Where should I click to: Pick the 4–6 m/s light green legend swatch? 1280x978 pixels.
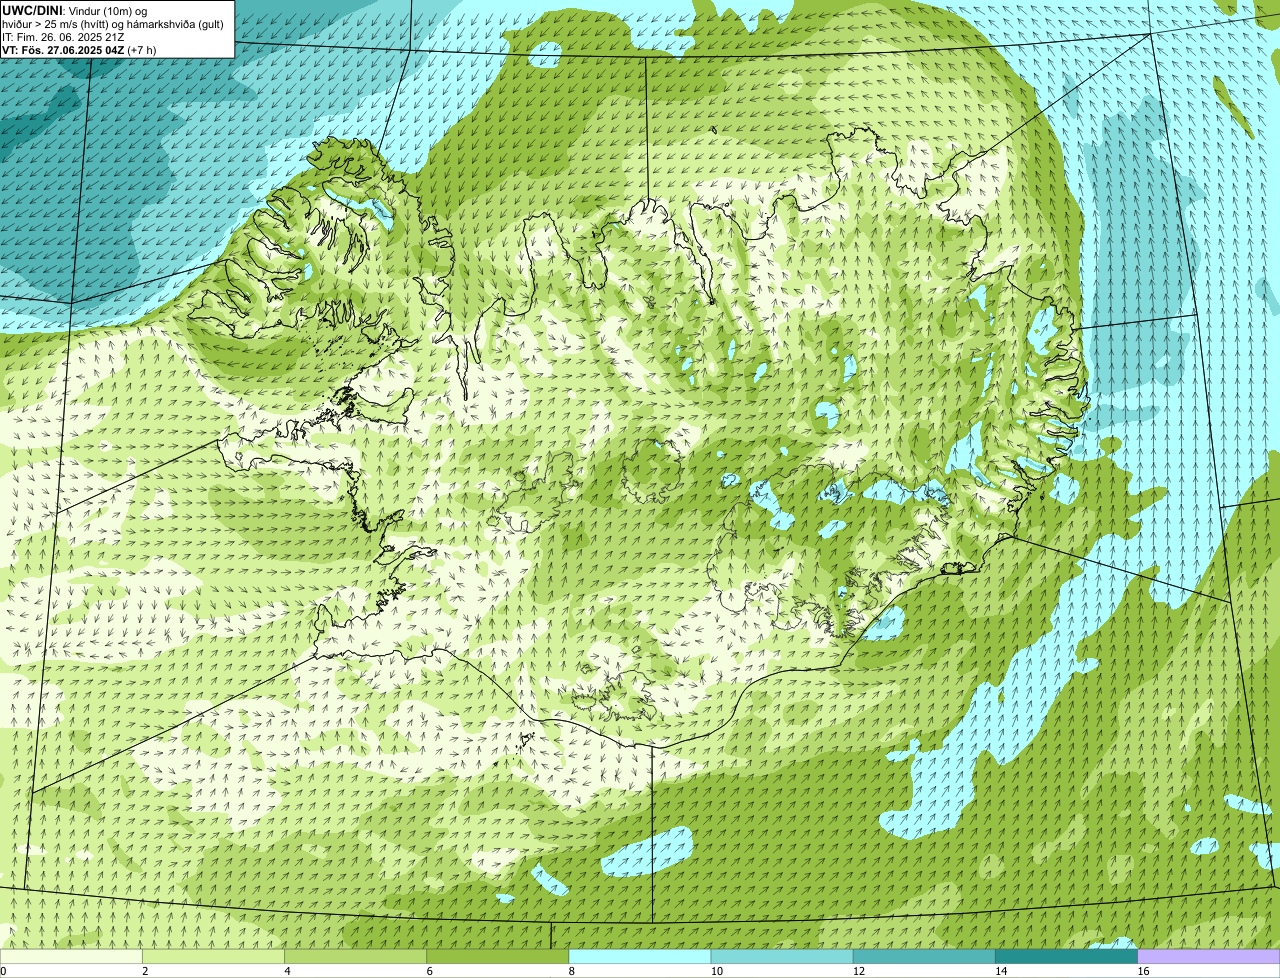pos(355,957)
